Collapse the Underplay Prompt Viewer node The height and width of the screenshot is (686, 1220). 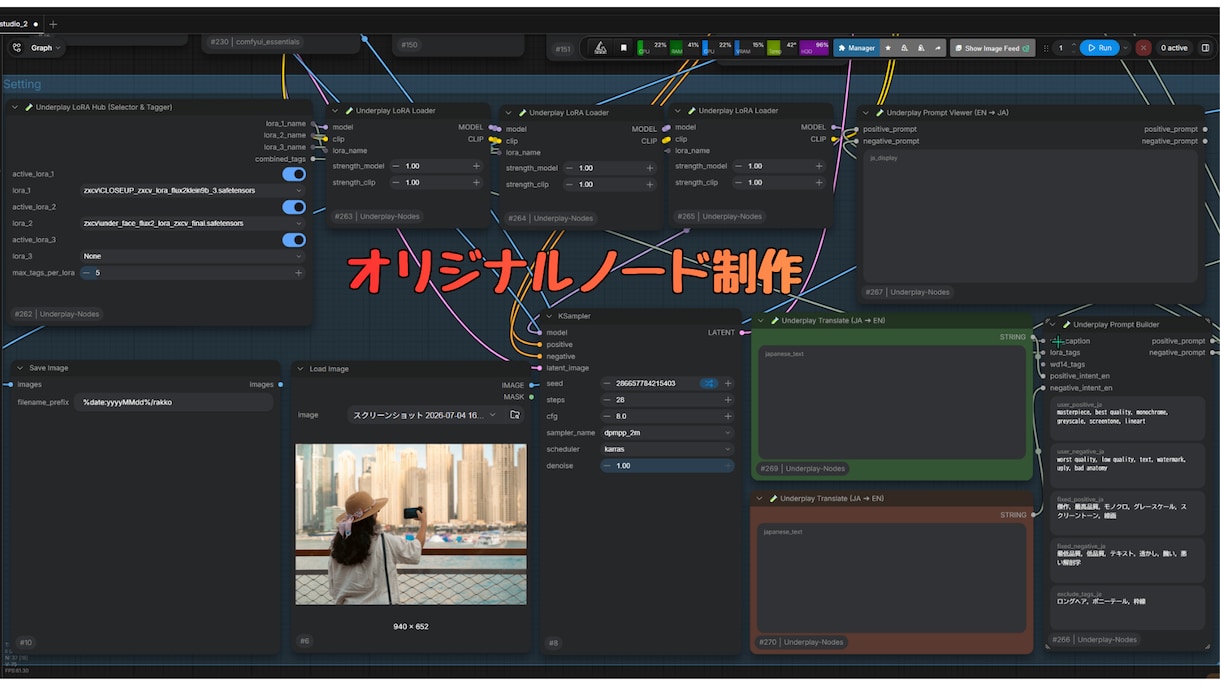point(866,113)
